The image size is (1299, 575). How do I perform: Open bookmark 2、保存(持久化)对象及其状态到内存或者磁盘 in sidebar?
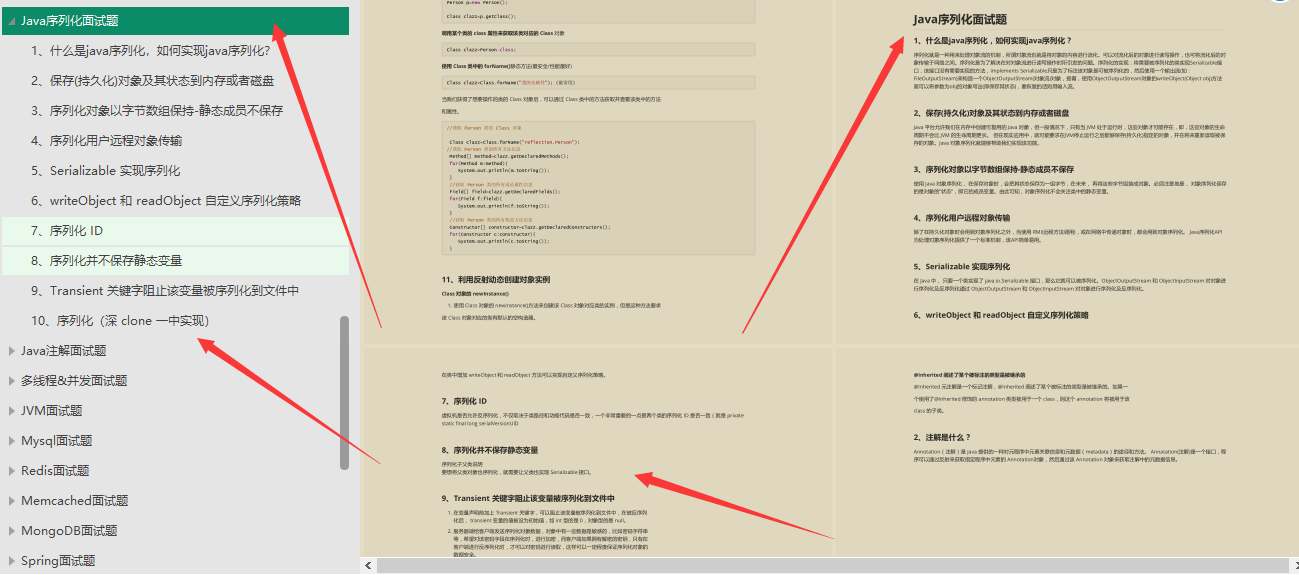[x=152, y=80]
